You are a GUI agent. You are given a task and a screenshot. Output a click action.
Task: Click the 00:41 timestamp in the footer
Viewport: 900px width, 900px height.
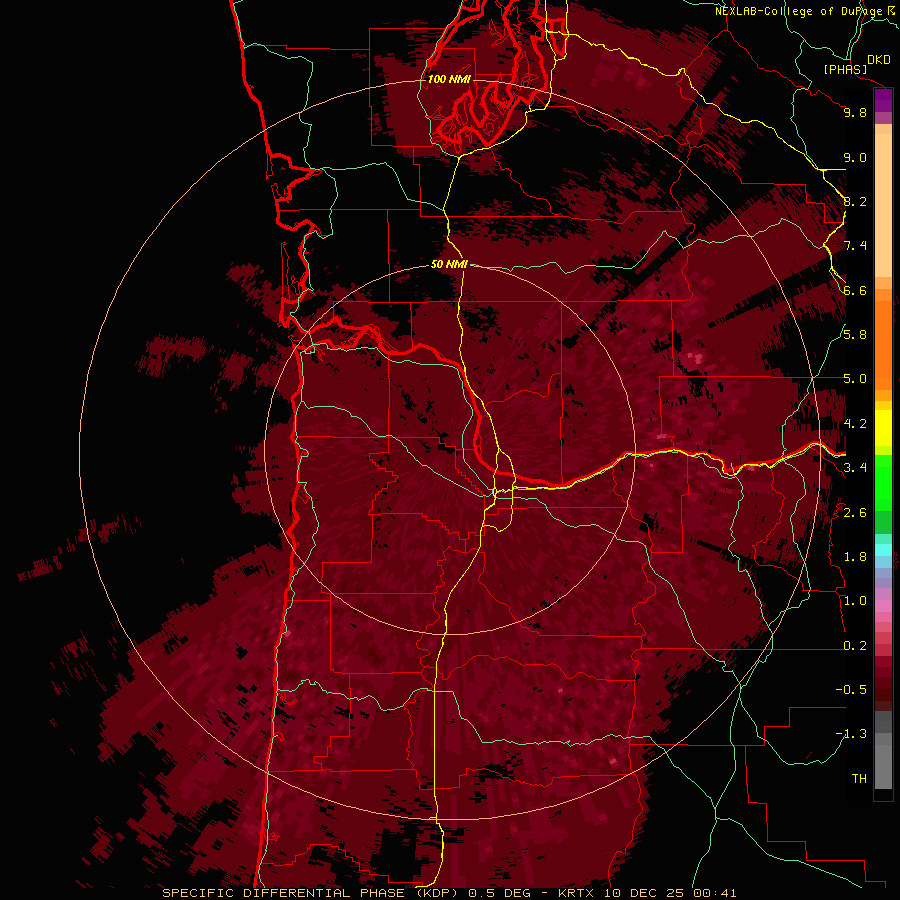click(715, 893)
